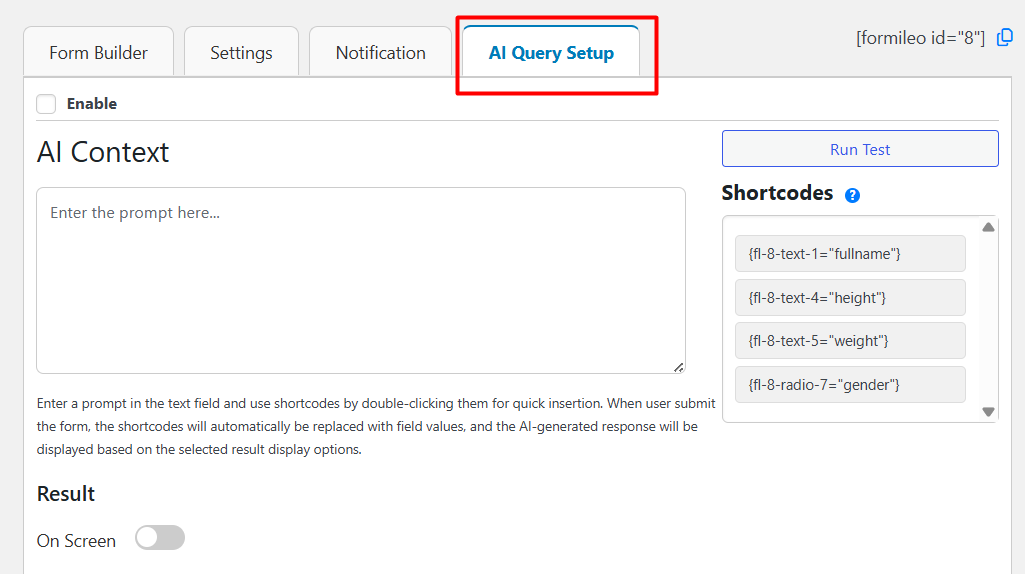Open the Form Builder tab

[98, 53]
